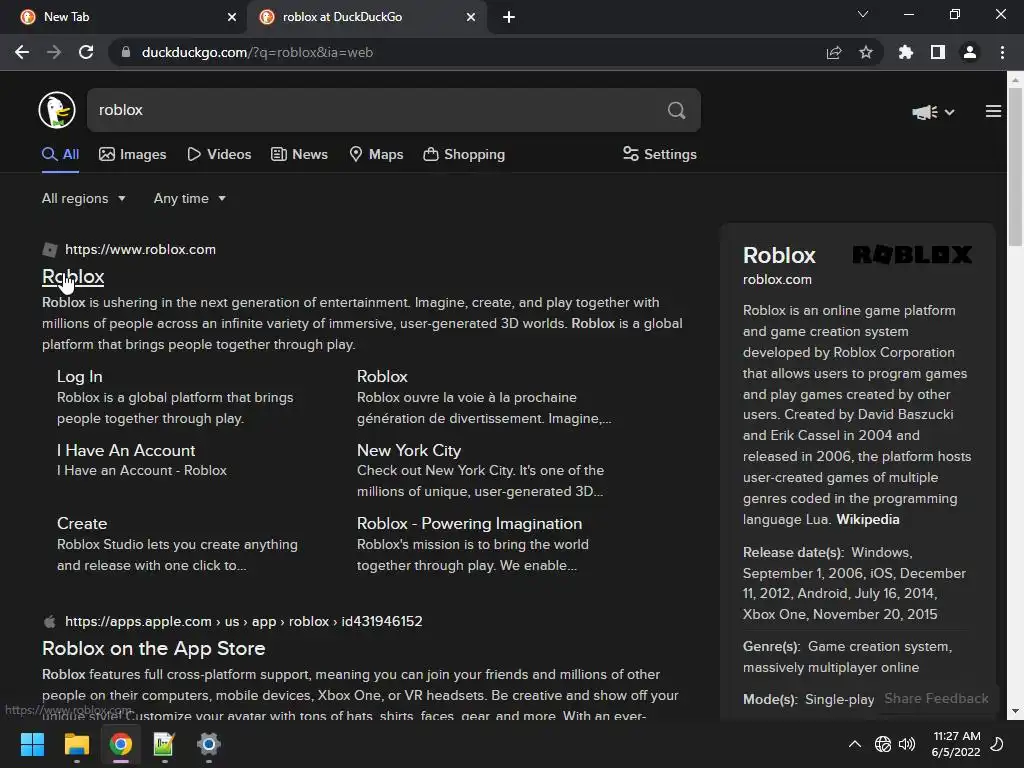Click the DuckDuckGo duck logo
The height and width of the screenshot is (768, 1024).
tap(57, 110)
